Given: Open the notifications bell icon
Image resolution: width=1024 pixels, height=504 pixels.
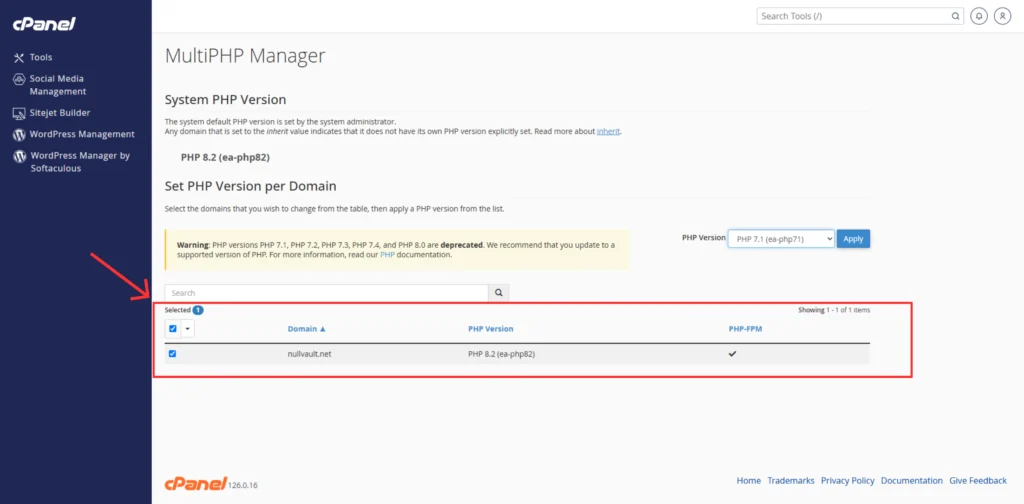Looking at the screenshot, I should (x=978, y=16).
